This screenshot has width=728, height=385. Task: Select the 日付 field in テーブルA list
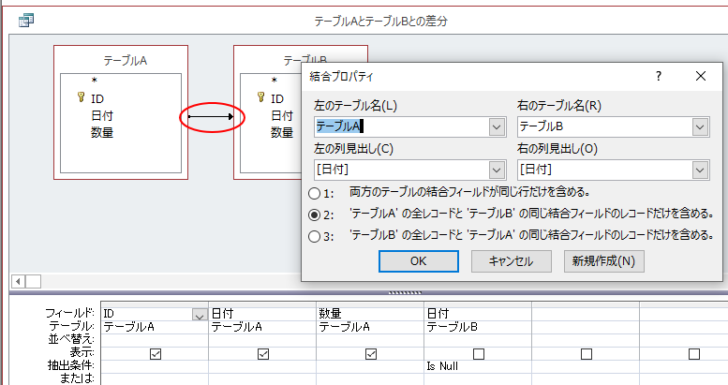click(102, 116)
